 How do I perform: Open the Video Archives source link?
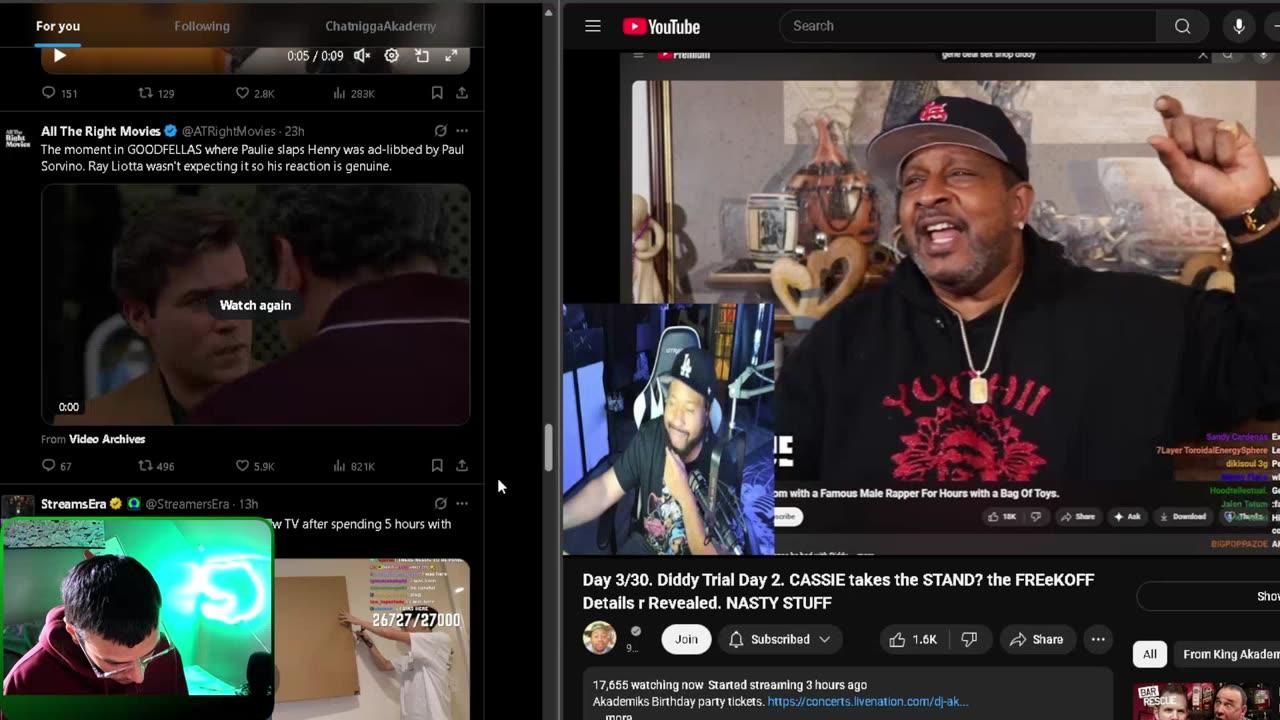pyautogui.click(x=107, y=439)
